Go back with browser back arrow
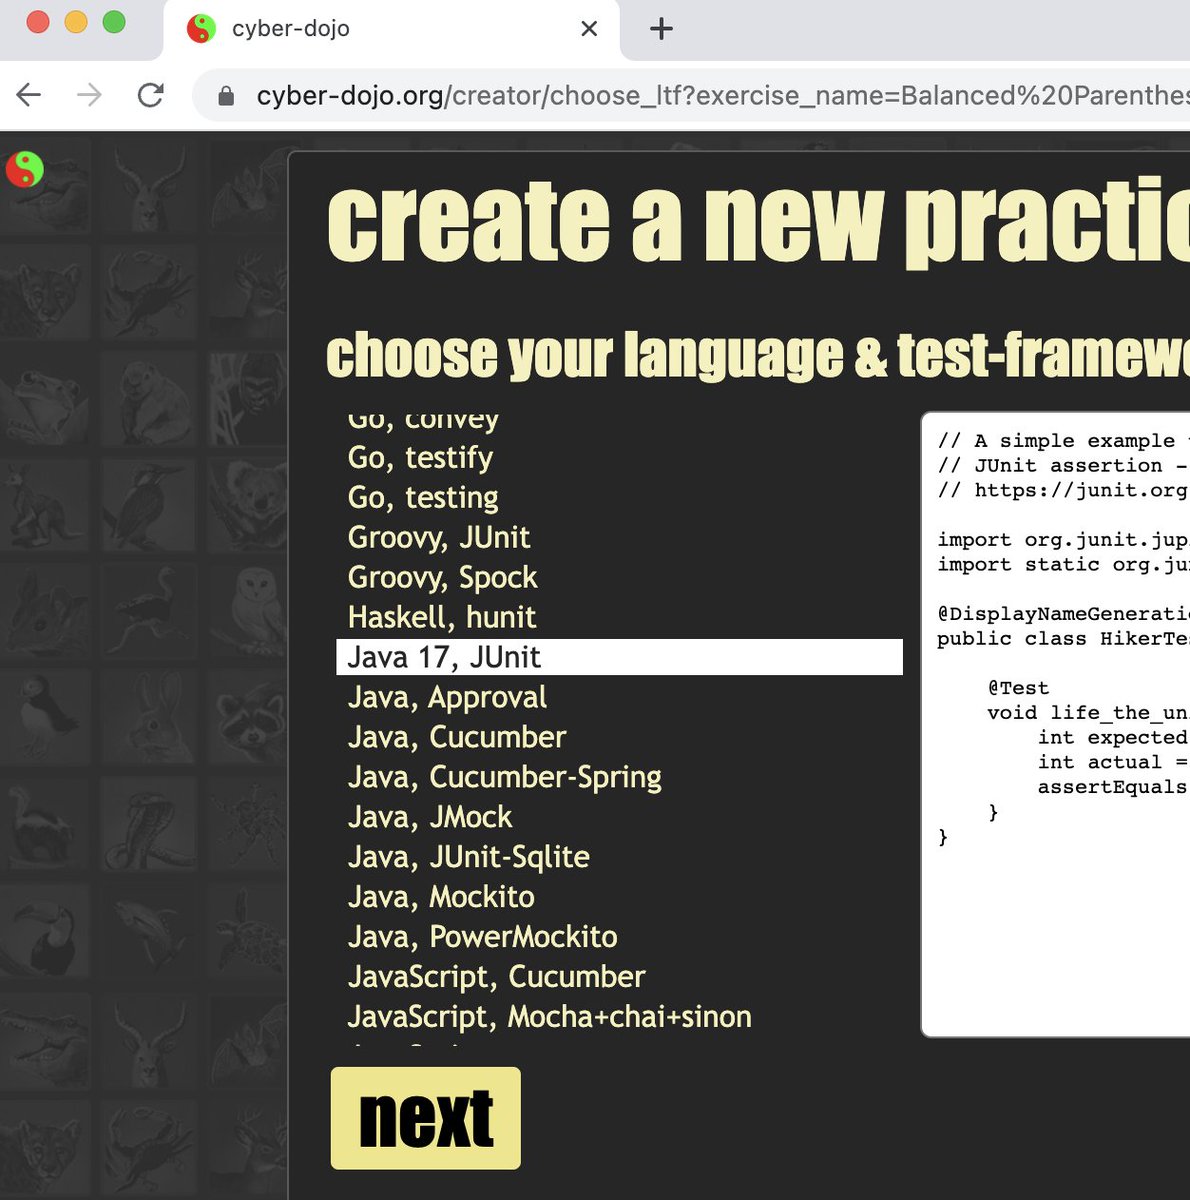The height and width of the screenshot is (1200, 1190). [x=29, y=95]
